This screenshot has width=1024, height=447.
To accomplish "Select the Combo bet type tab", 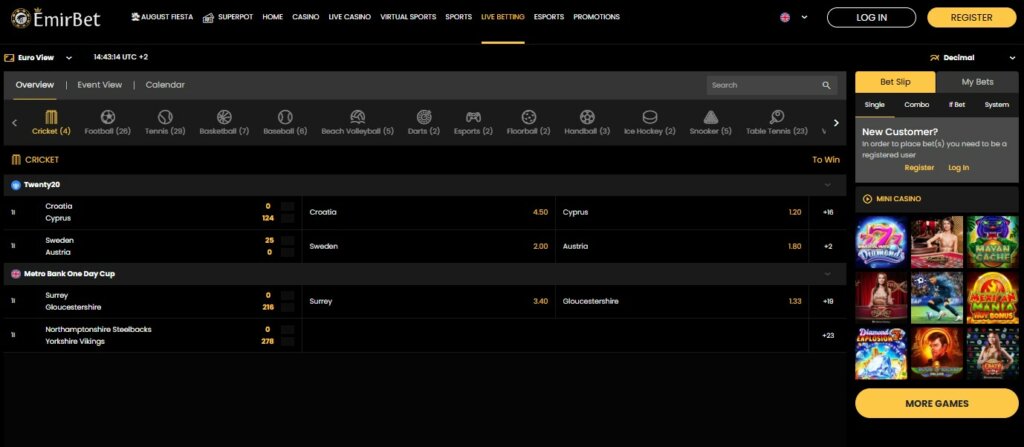I will 916,105.
